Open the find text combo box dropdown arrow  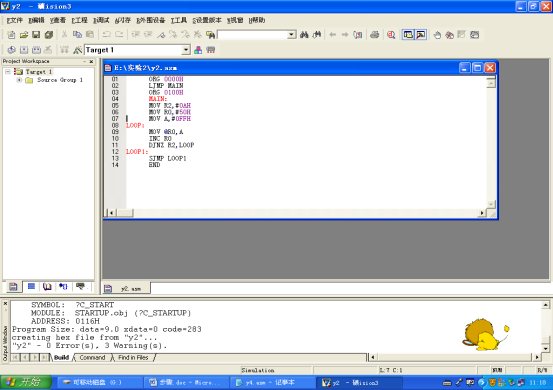(291, 35)
